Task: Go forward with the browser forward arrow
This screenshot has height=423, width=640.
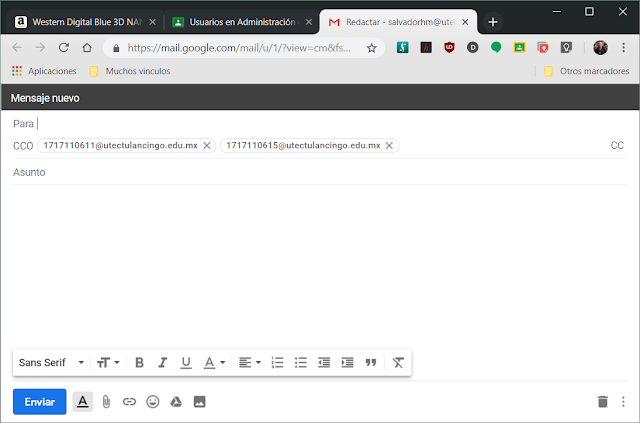Action: point(40,48)
